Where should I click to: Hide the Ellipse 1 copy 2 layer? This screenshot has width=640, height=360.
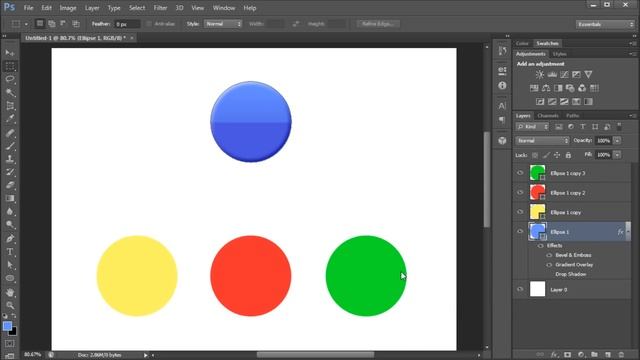point(520,192)
